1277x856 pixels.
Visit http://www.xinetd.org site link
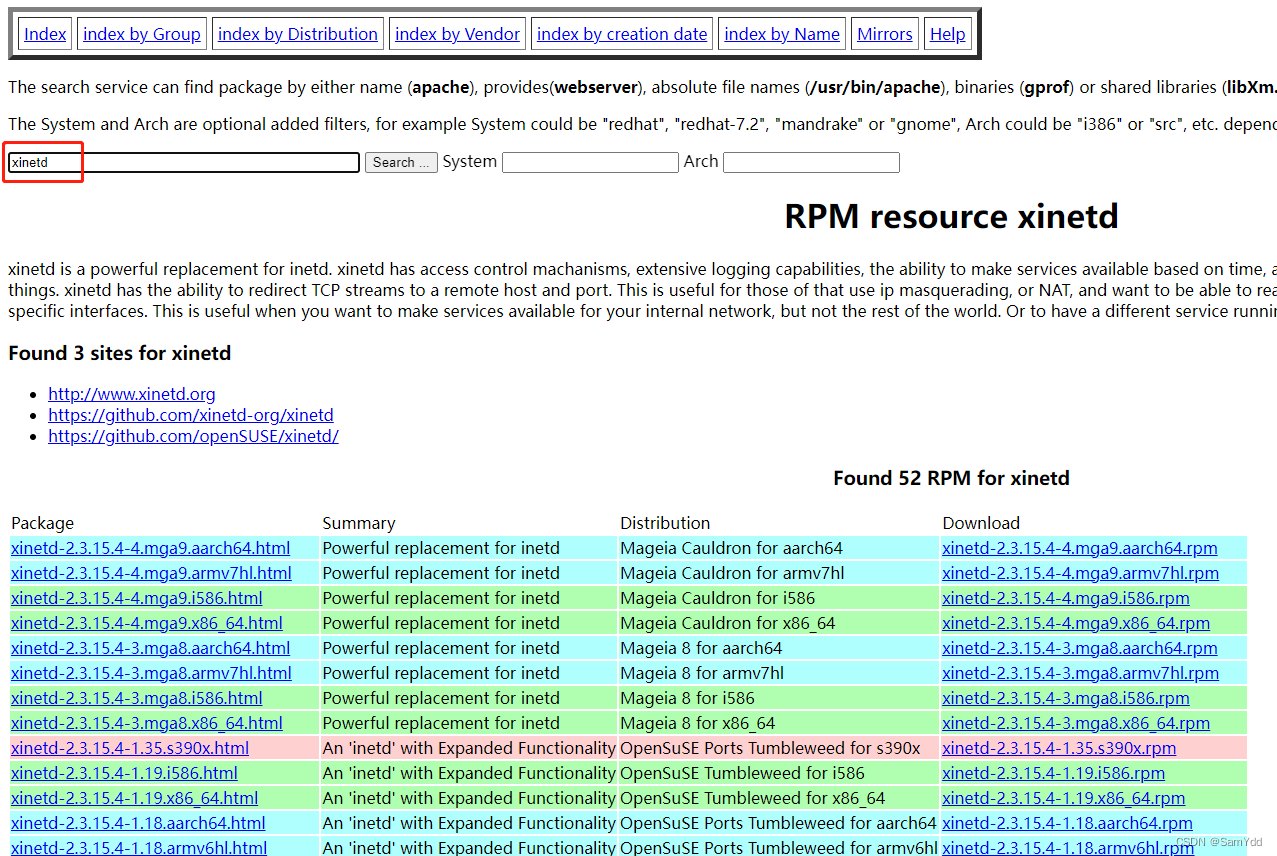[132, 394]
